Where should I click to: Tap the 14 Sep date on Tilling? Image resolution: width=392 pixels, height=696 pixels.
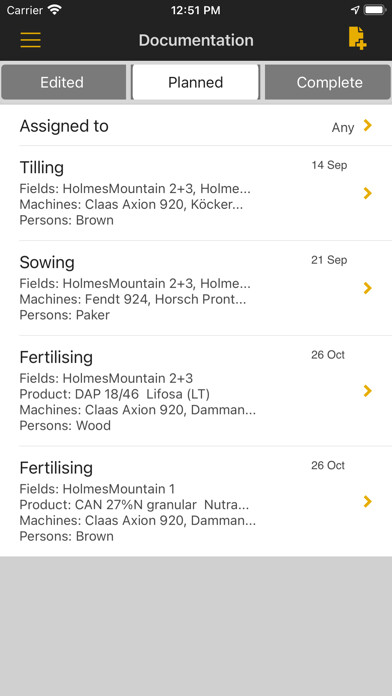point(329,166)
